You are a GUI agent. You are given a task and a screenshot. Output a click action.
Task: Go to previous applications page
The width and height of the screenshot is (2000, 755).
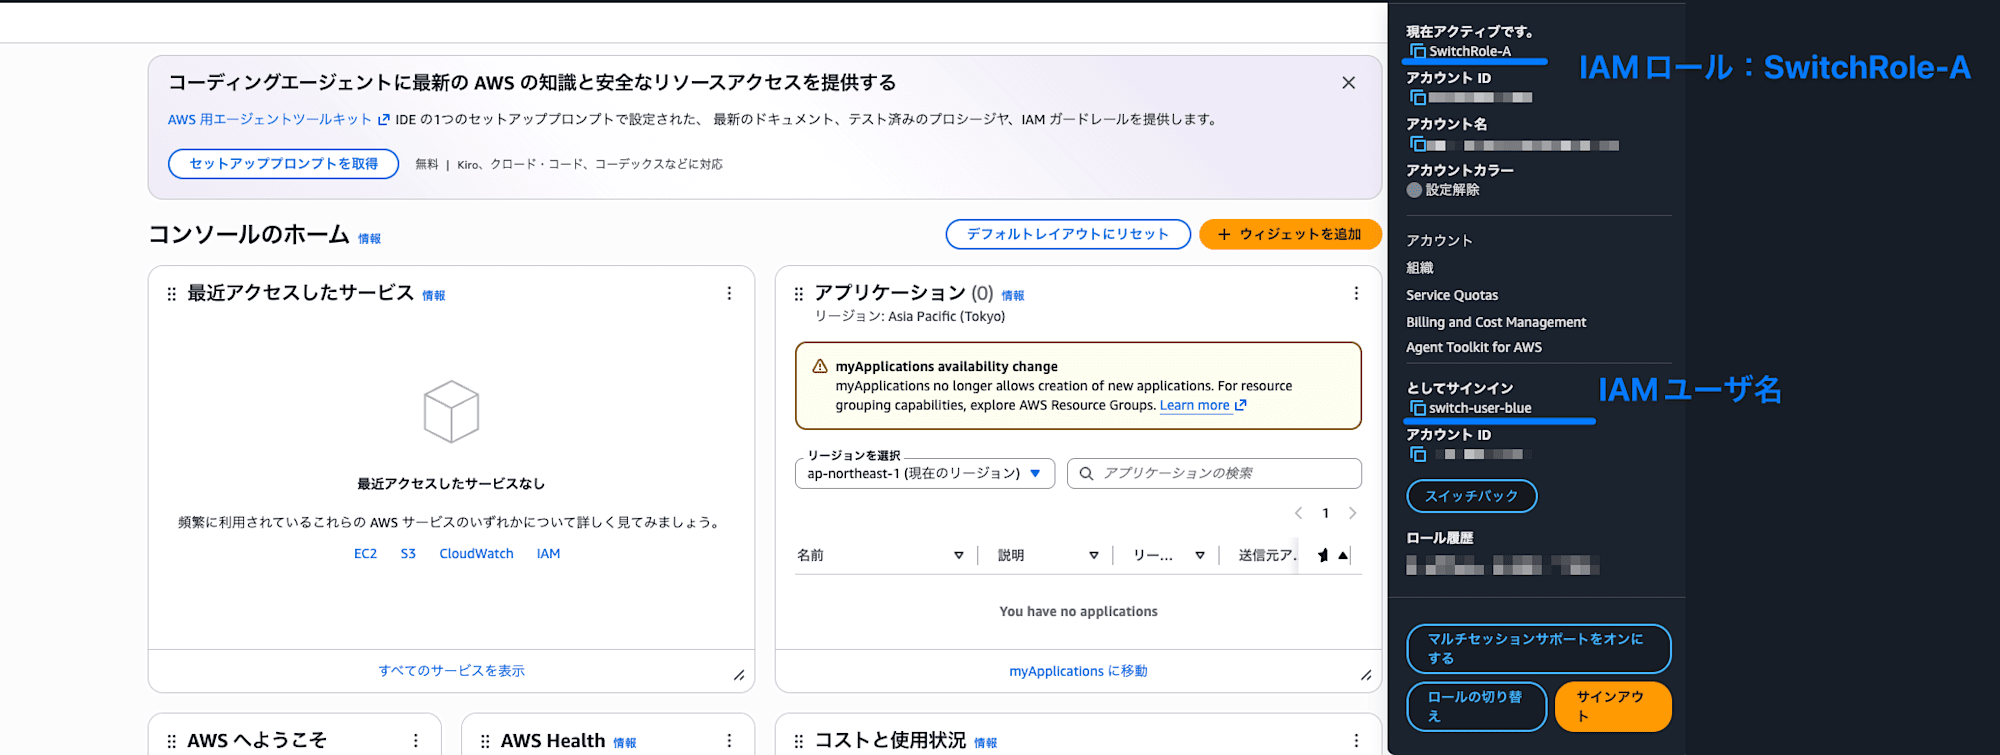coord(1298,513)
